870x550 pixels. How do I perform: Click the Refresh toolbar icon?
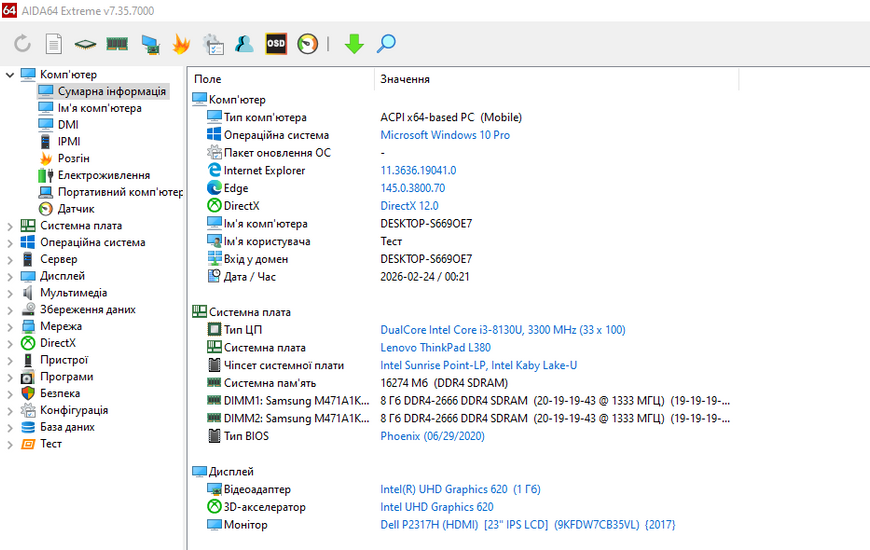click(x=23, y=44)
